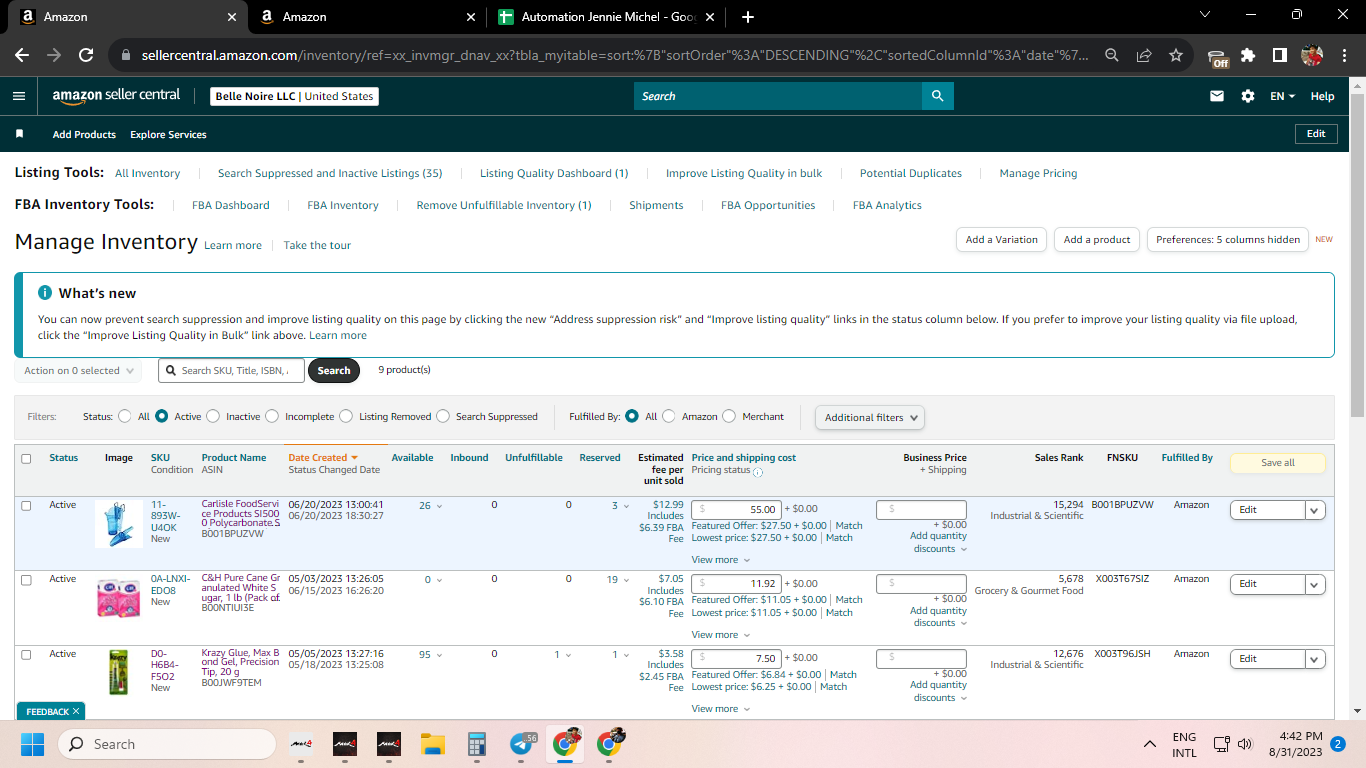Screen dimensions: 1366x768
Task: Click the Add a Variation button
Action: coord(1002,240)
